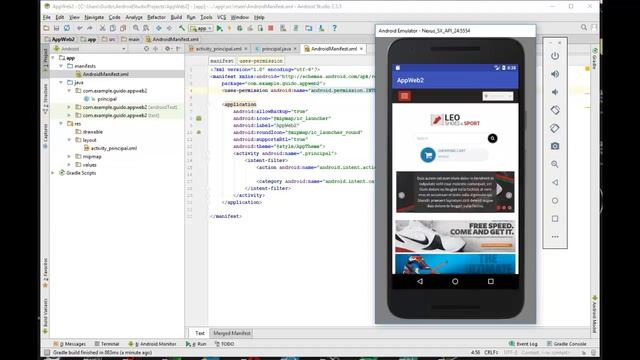This screenshot has width=640, height=360.
Task: Open the Terminal tool window
Action: [x=107, y=344]
